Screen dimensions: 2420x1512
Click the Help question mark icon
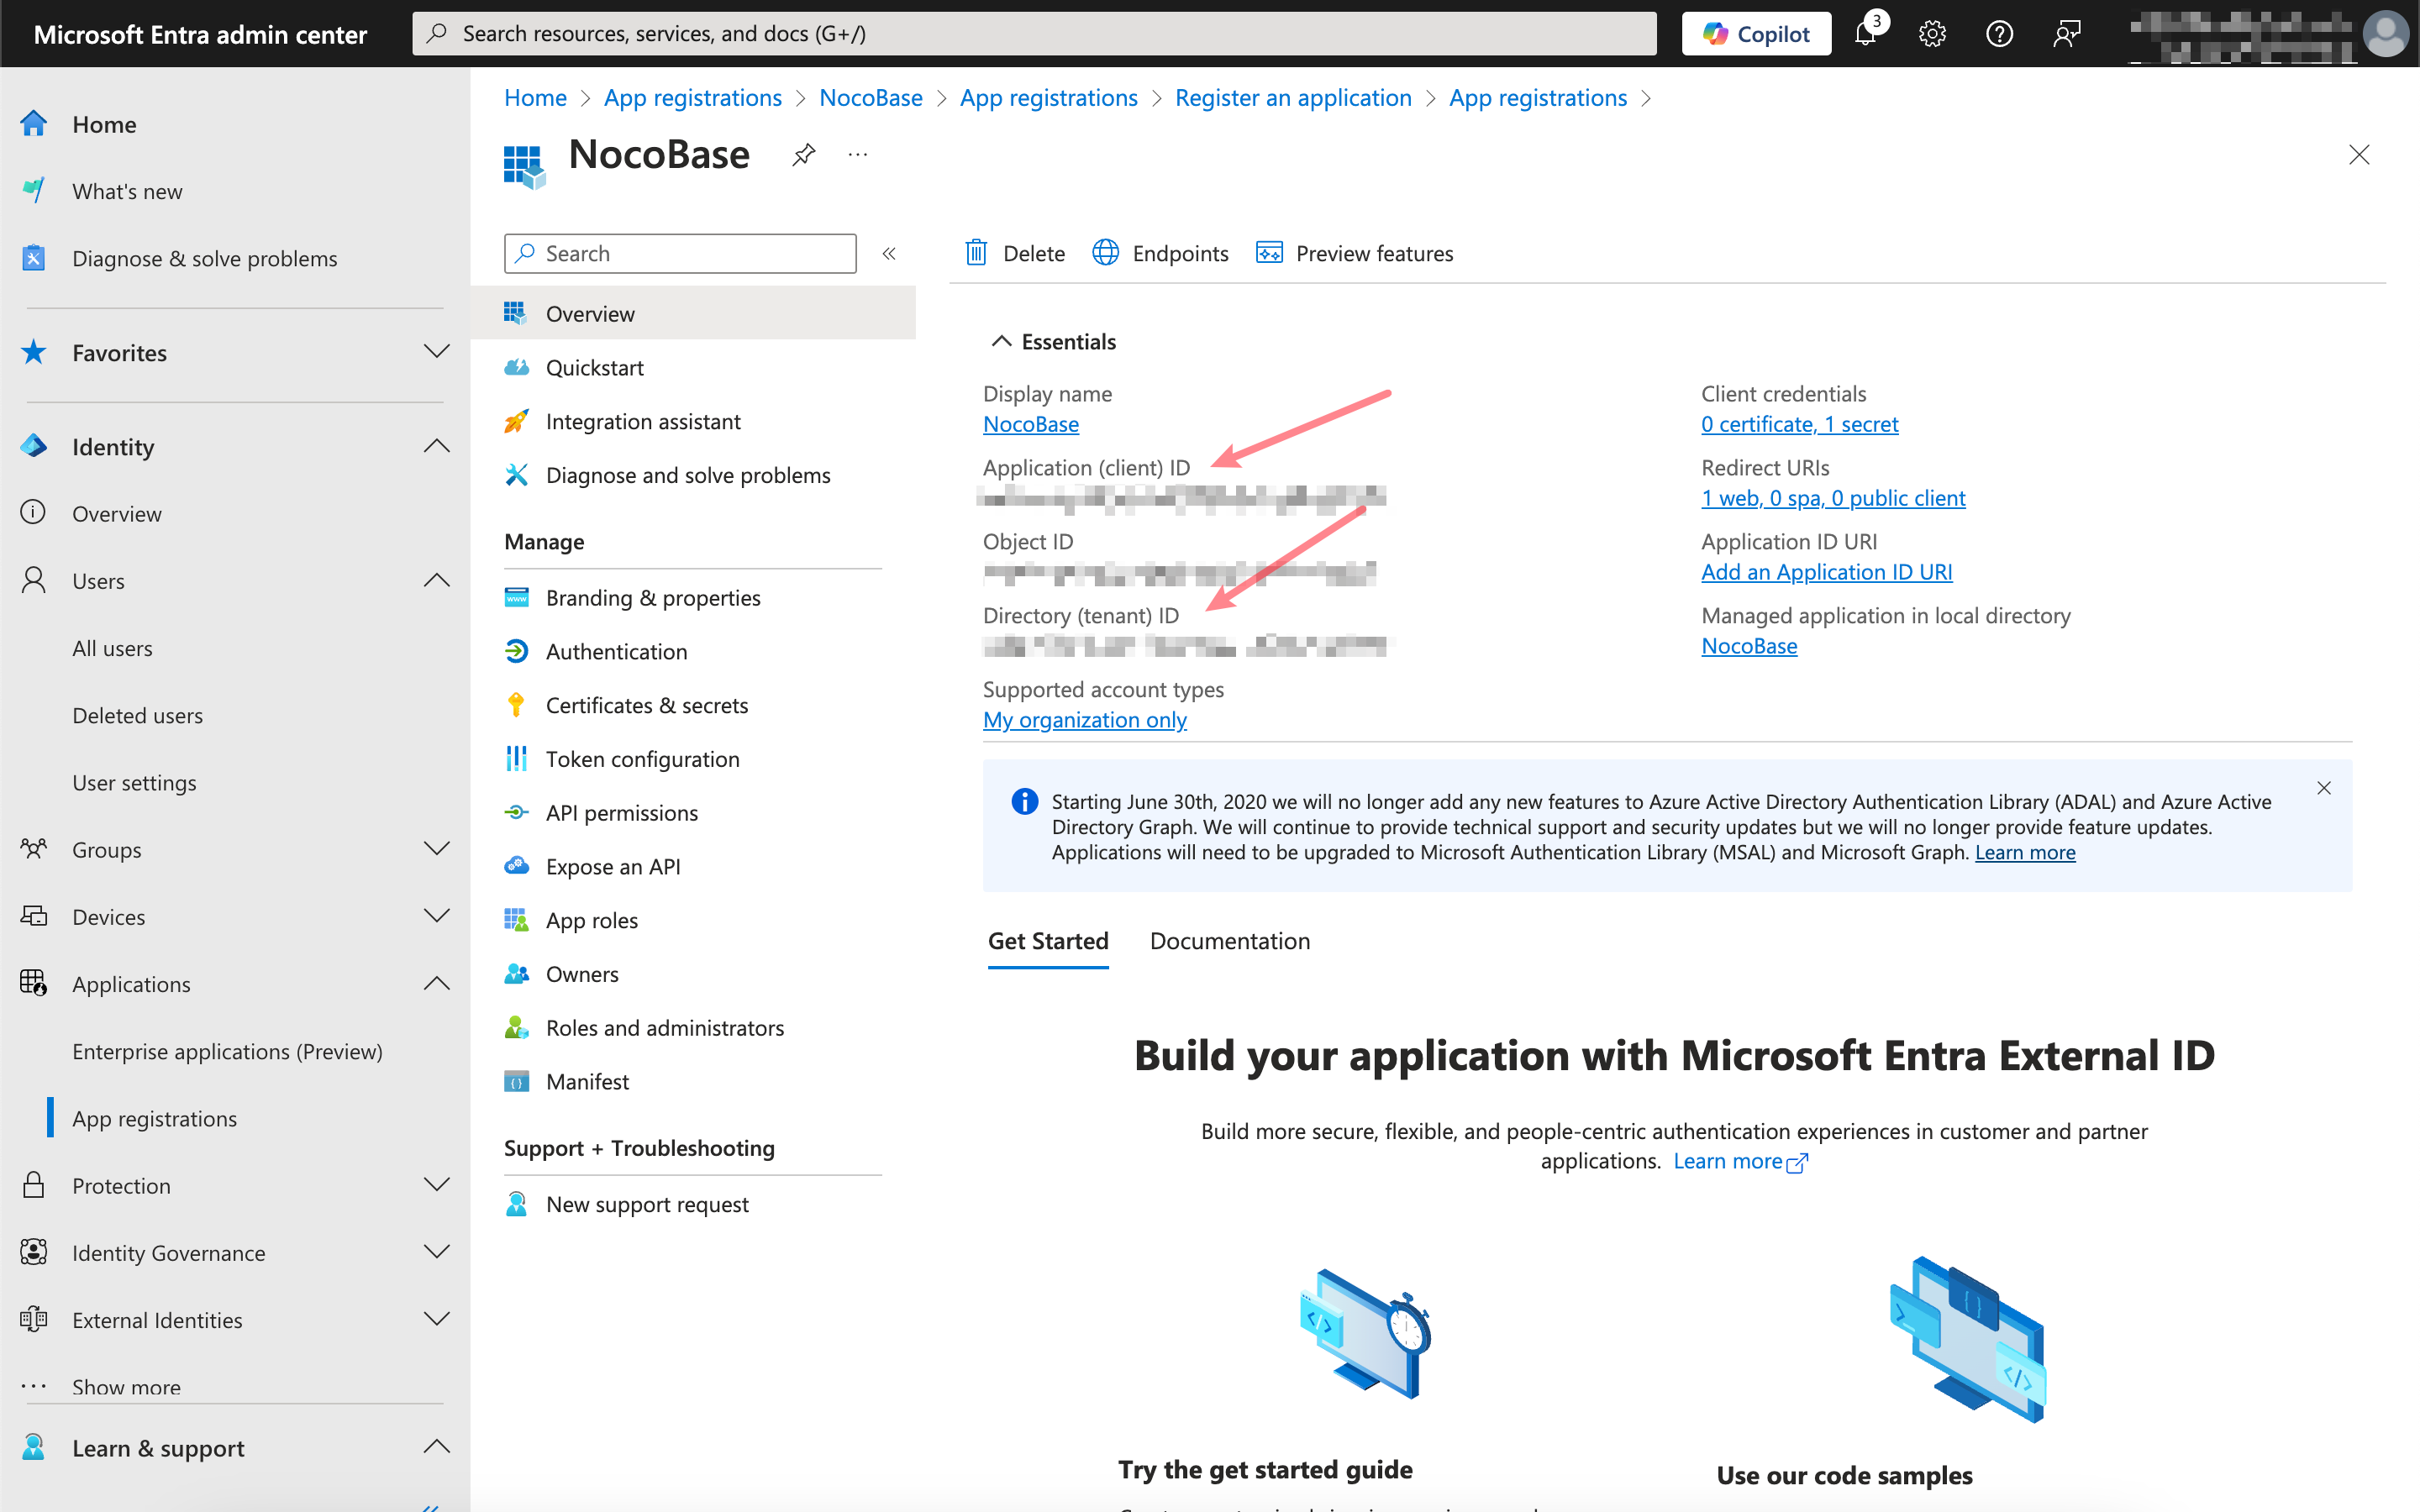[x=1999, y=34]
